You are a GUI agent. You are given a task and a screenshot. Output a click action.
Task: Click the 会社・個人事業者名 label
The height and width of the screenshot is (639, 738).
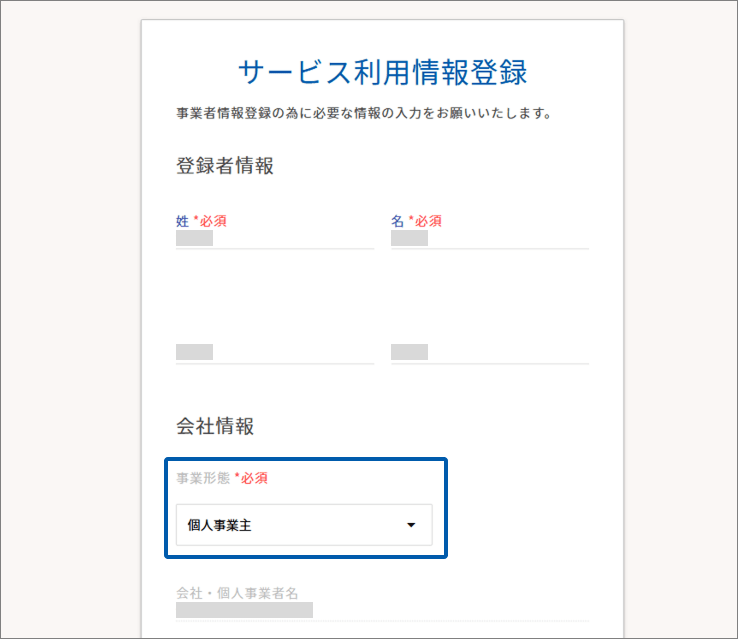click(237, 593)
